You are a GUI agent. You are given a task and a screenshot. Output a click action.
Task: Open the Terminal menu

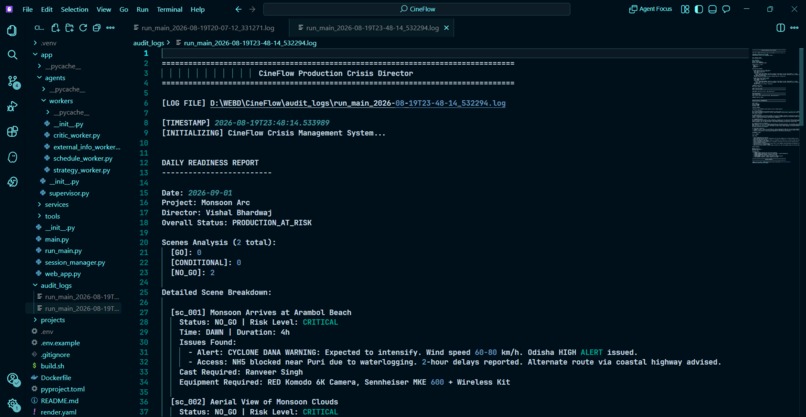click(x=169, y=9)
